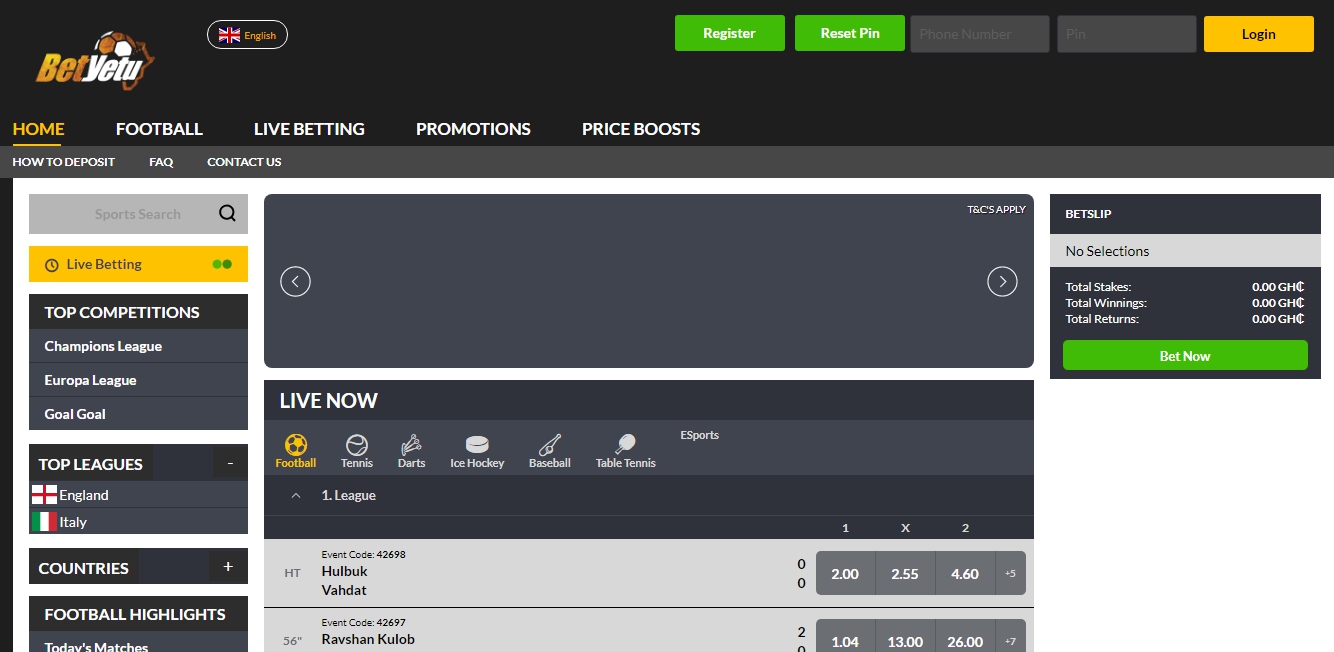This screenshot has height=652, width=1334.
Task: Click the Reset Pin button
Action: point(850,33)
